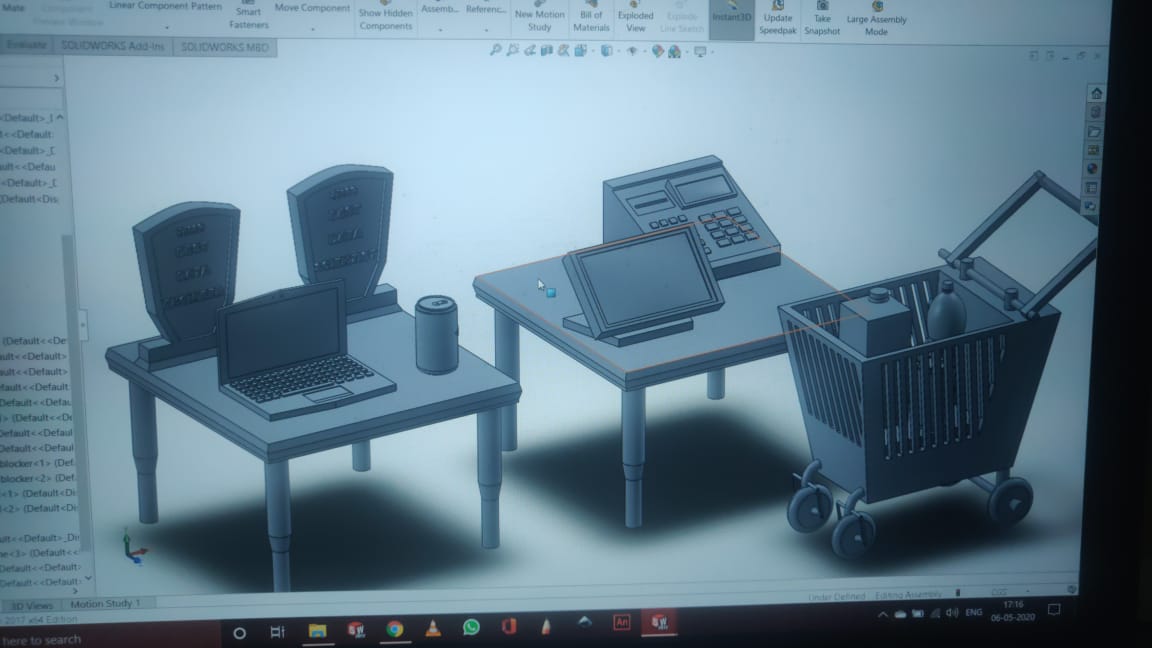Open the Motion Study 1 tab

106,604
